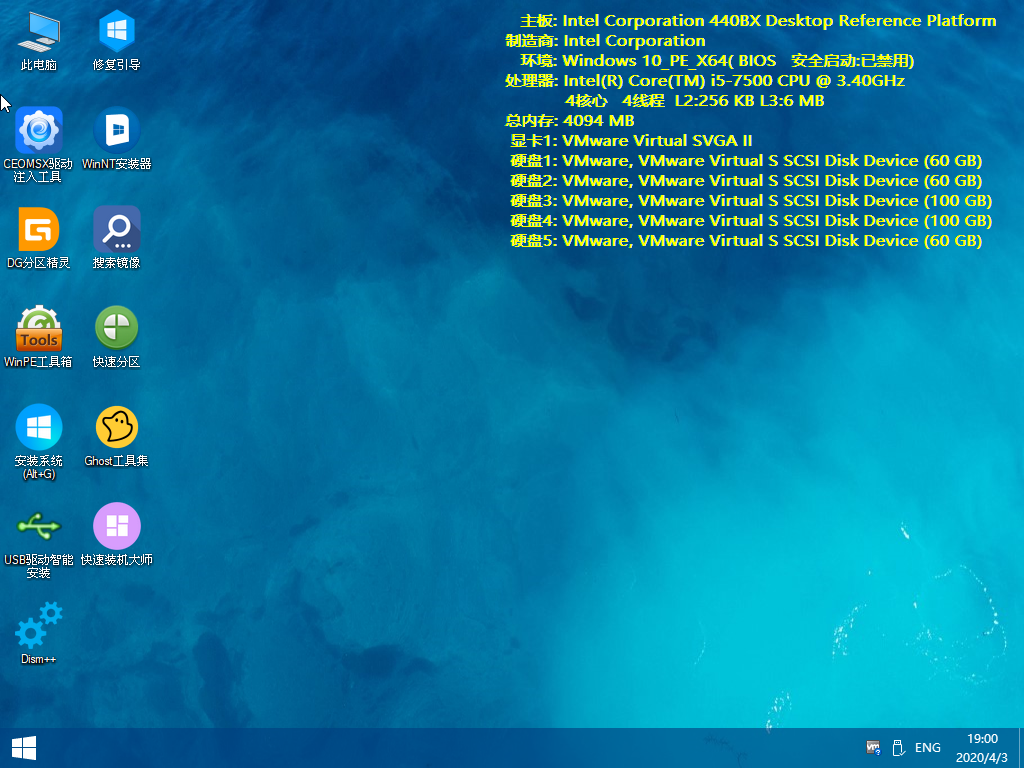1024x768 pixels.
Task: Click the 4核心 4线程 cache line
Action: point(694,101)
